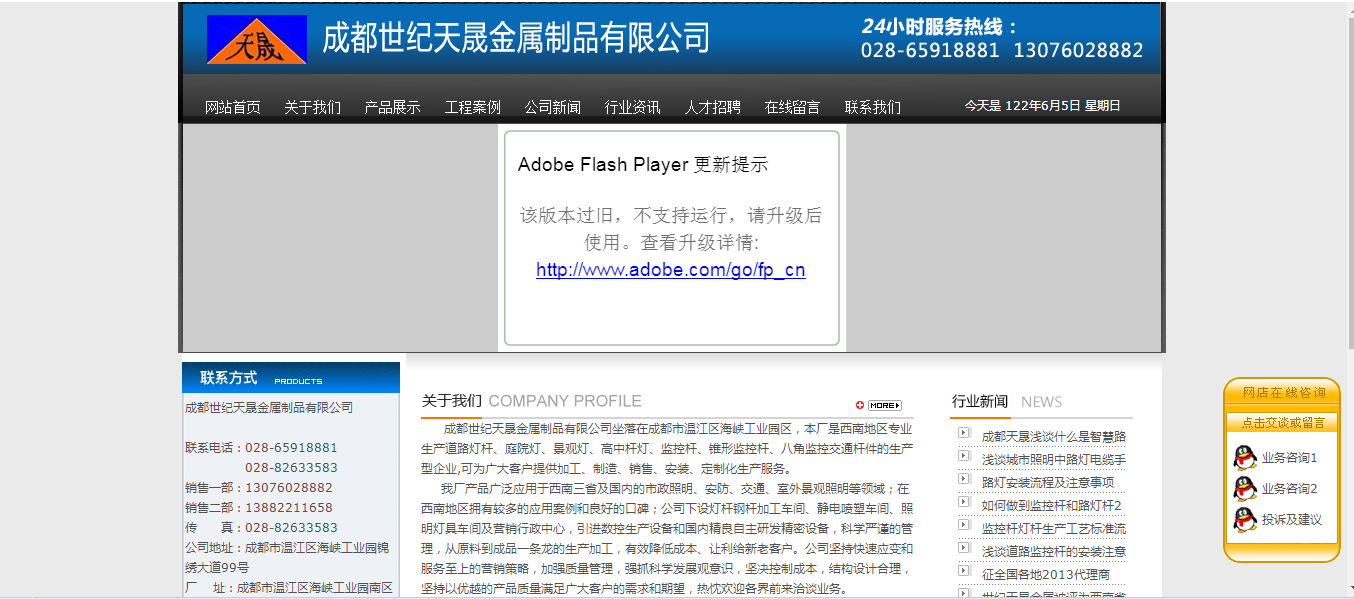Open news 征全国各地2013代理商
Viewport: 1354px width, 599px height.
pos(1046,575)
